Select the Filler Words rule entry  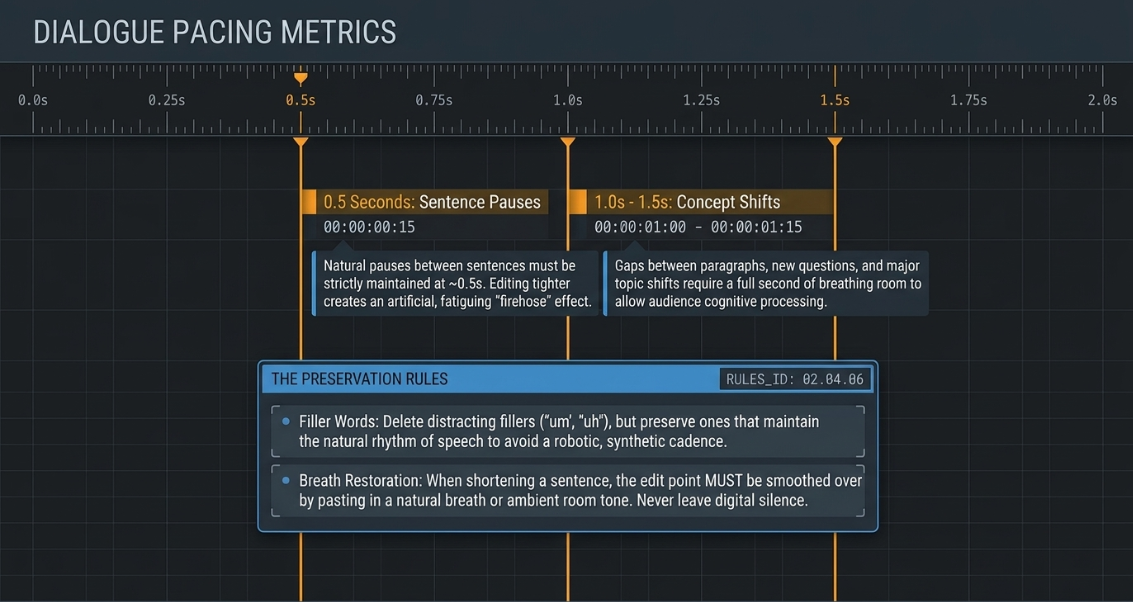coord(568,431)
